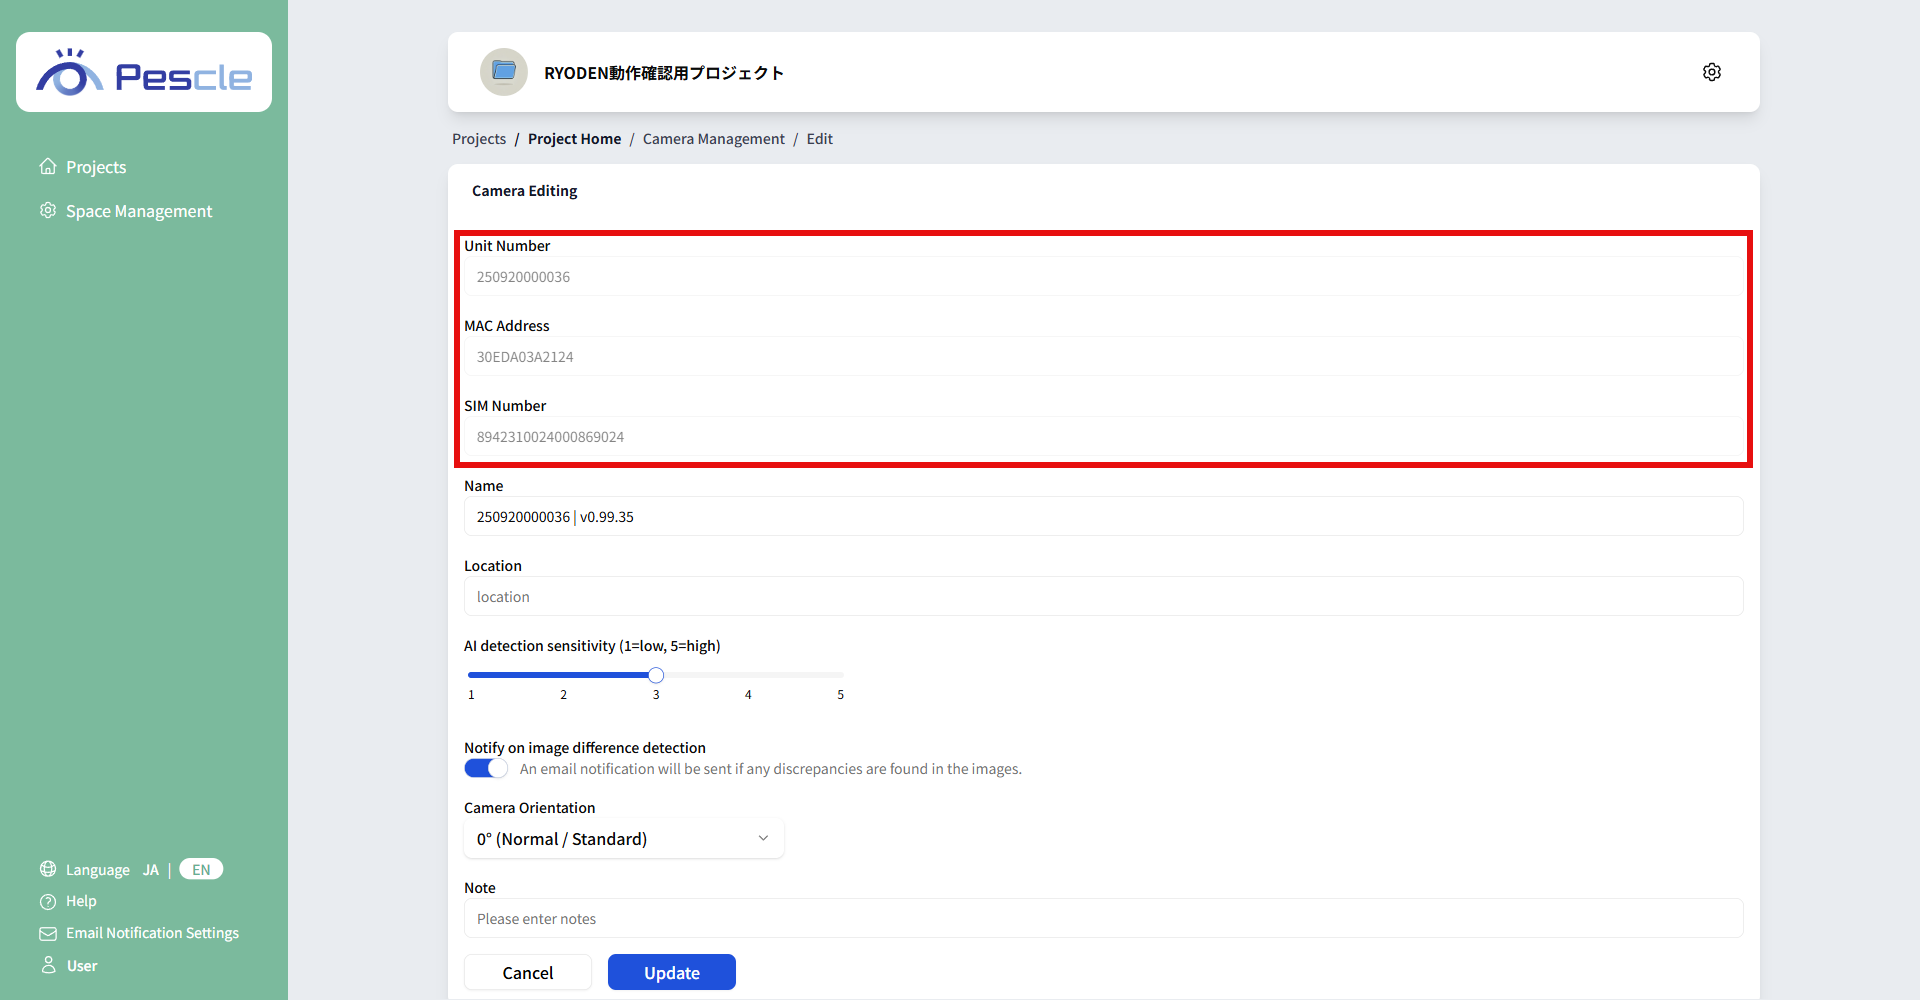The width and height of the screenshot is (1920, 1000).
Task: Go to Project Home breadcrumb
Action: coord(574,139)
